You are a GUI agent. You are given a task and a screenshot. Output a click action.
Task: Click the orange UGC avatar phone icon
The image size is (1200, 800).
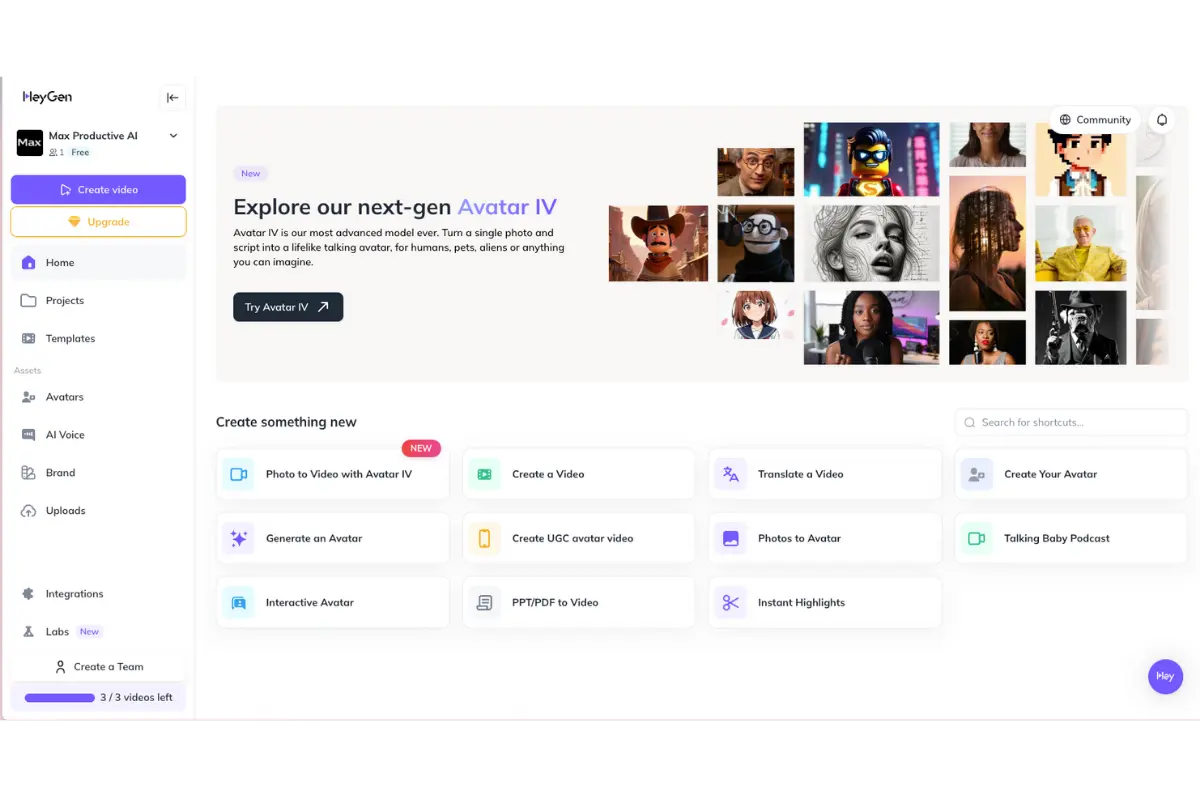click(485, 538)
